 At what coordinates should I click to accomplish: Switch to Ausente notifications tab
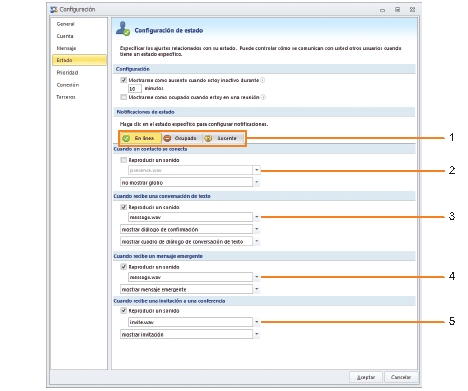(223, 138)
